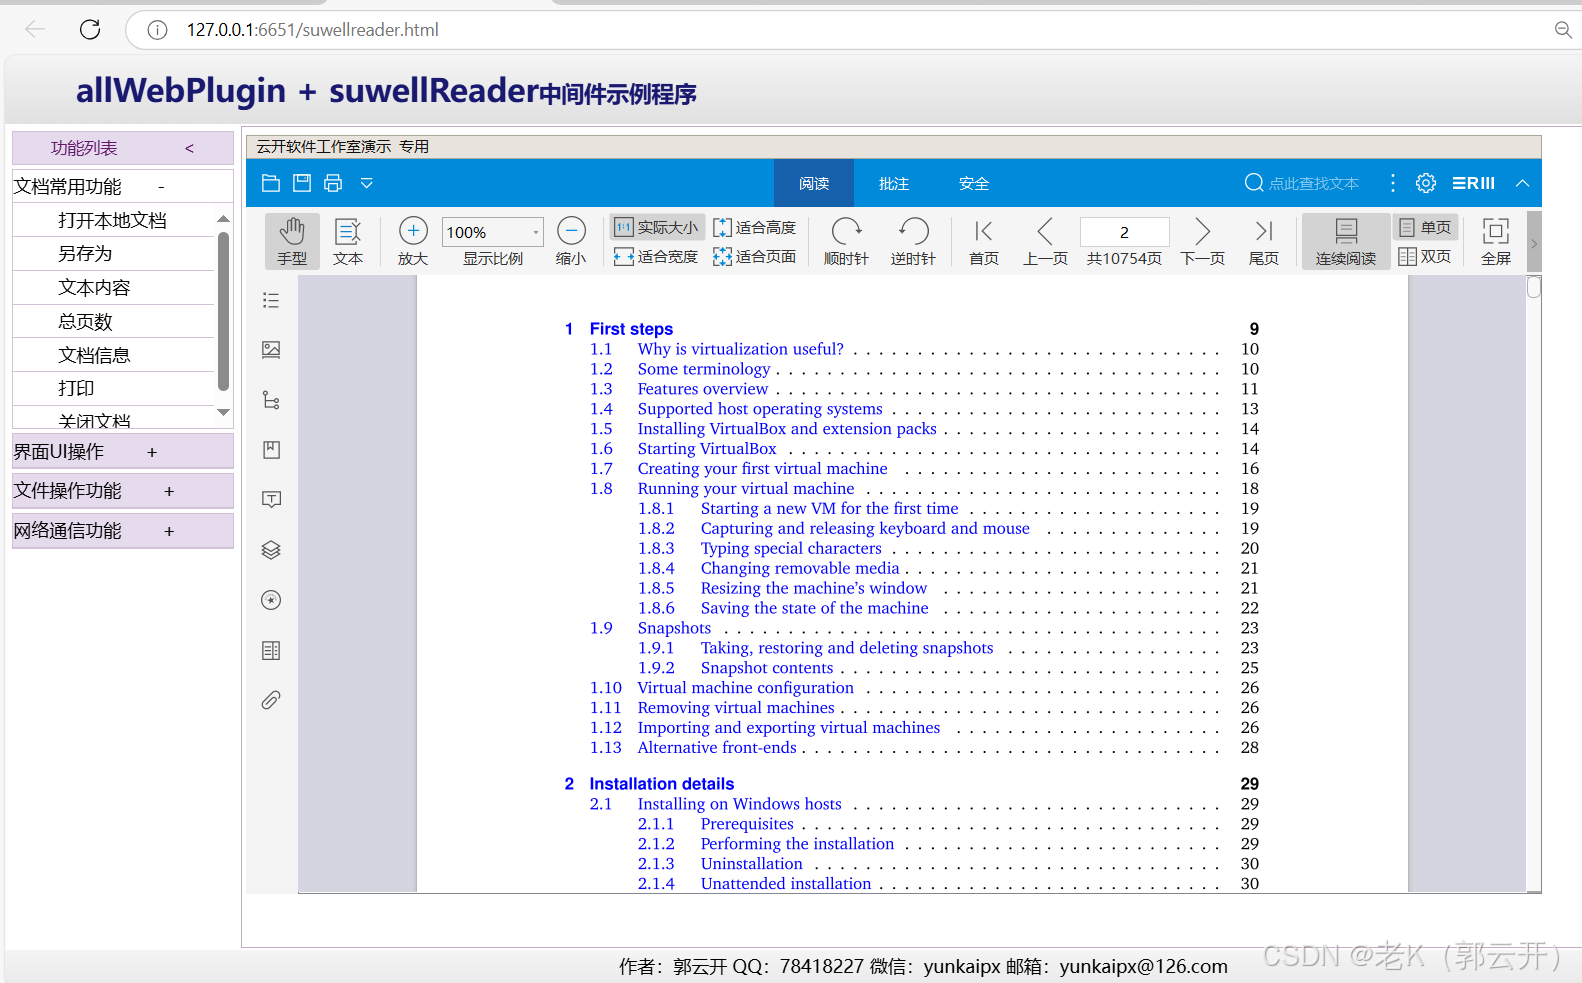Open the attachments paperclip panel icon

pyautogui.click(x=271, y=700)
